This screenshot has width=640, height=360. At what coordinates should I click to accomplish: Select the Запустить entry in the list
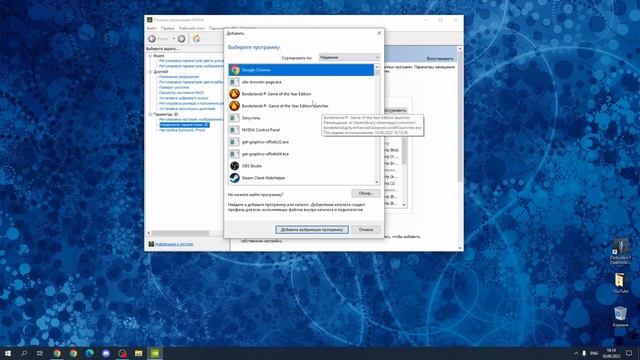tap(301, 118)
